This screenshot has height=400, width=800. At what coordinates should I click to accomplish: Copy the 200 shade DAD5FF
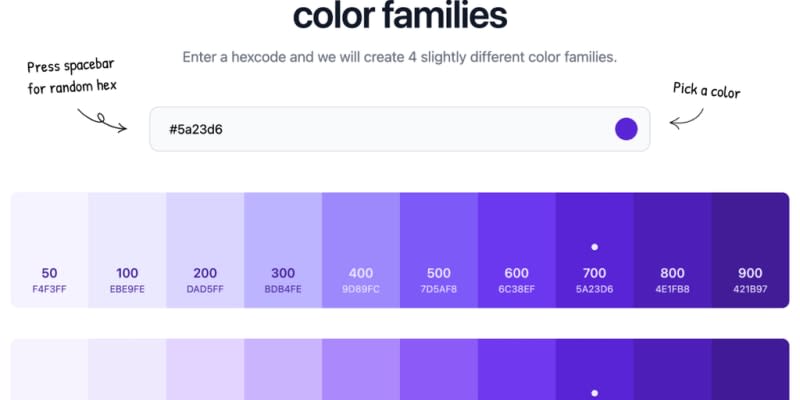[205, 250]
